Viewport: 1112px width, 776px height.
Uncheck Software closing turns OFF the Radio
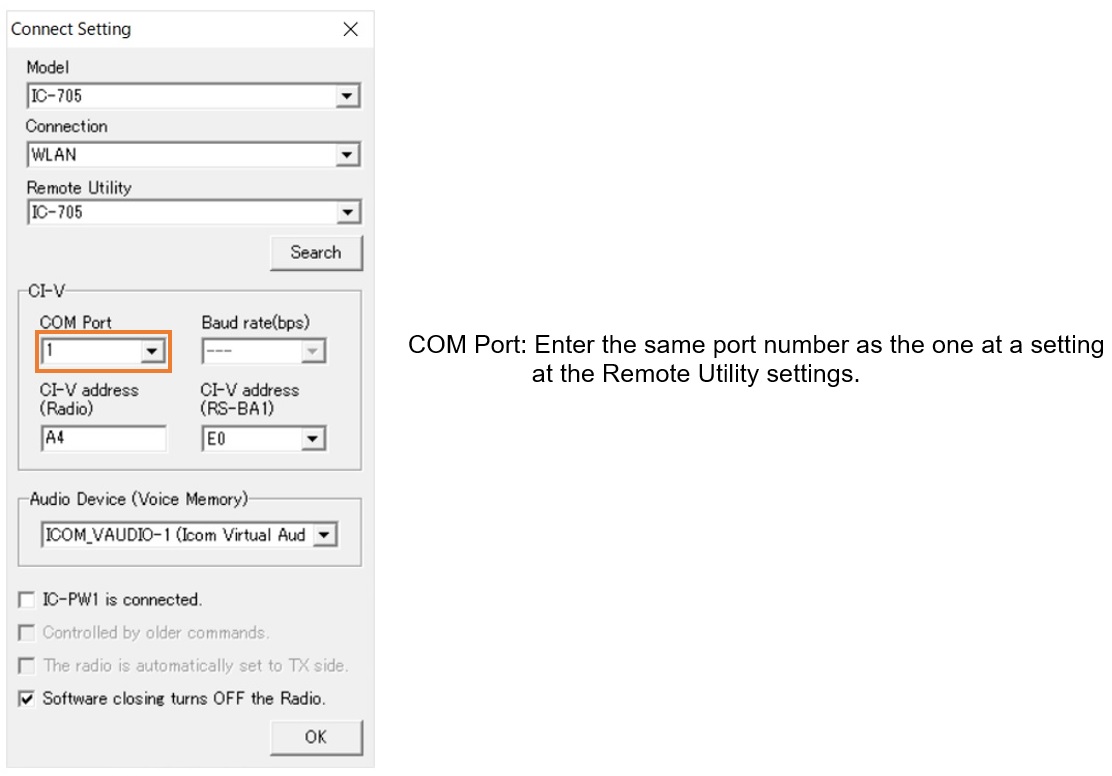pyautogui.click(x=26, y=699)
